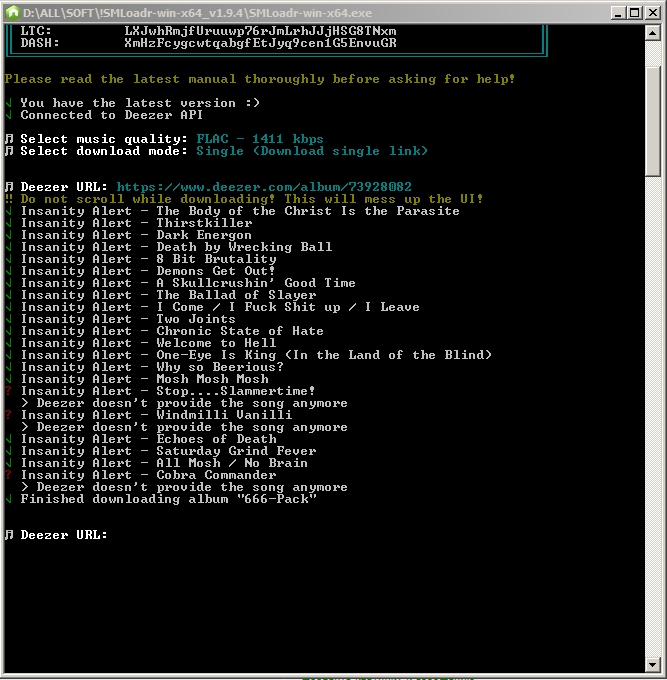
Task: Click the SMLoadr app icon in title bar
Action: [x=13, y=13]
